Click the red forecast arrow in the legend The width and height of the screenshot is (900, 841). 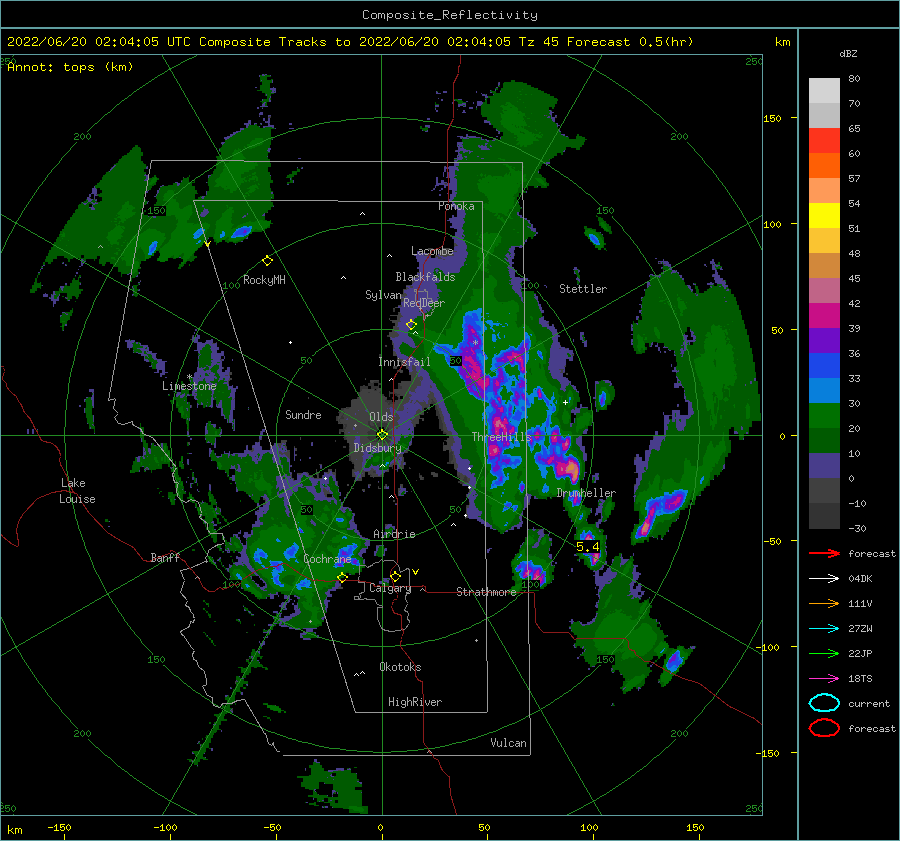(824, 553)
